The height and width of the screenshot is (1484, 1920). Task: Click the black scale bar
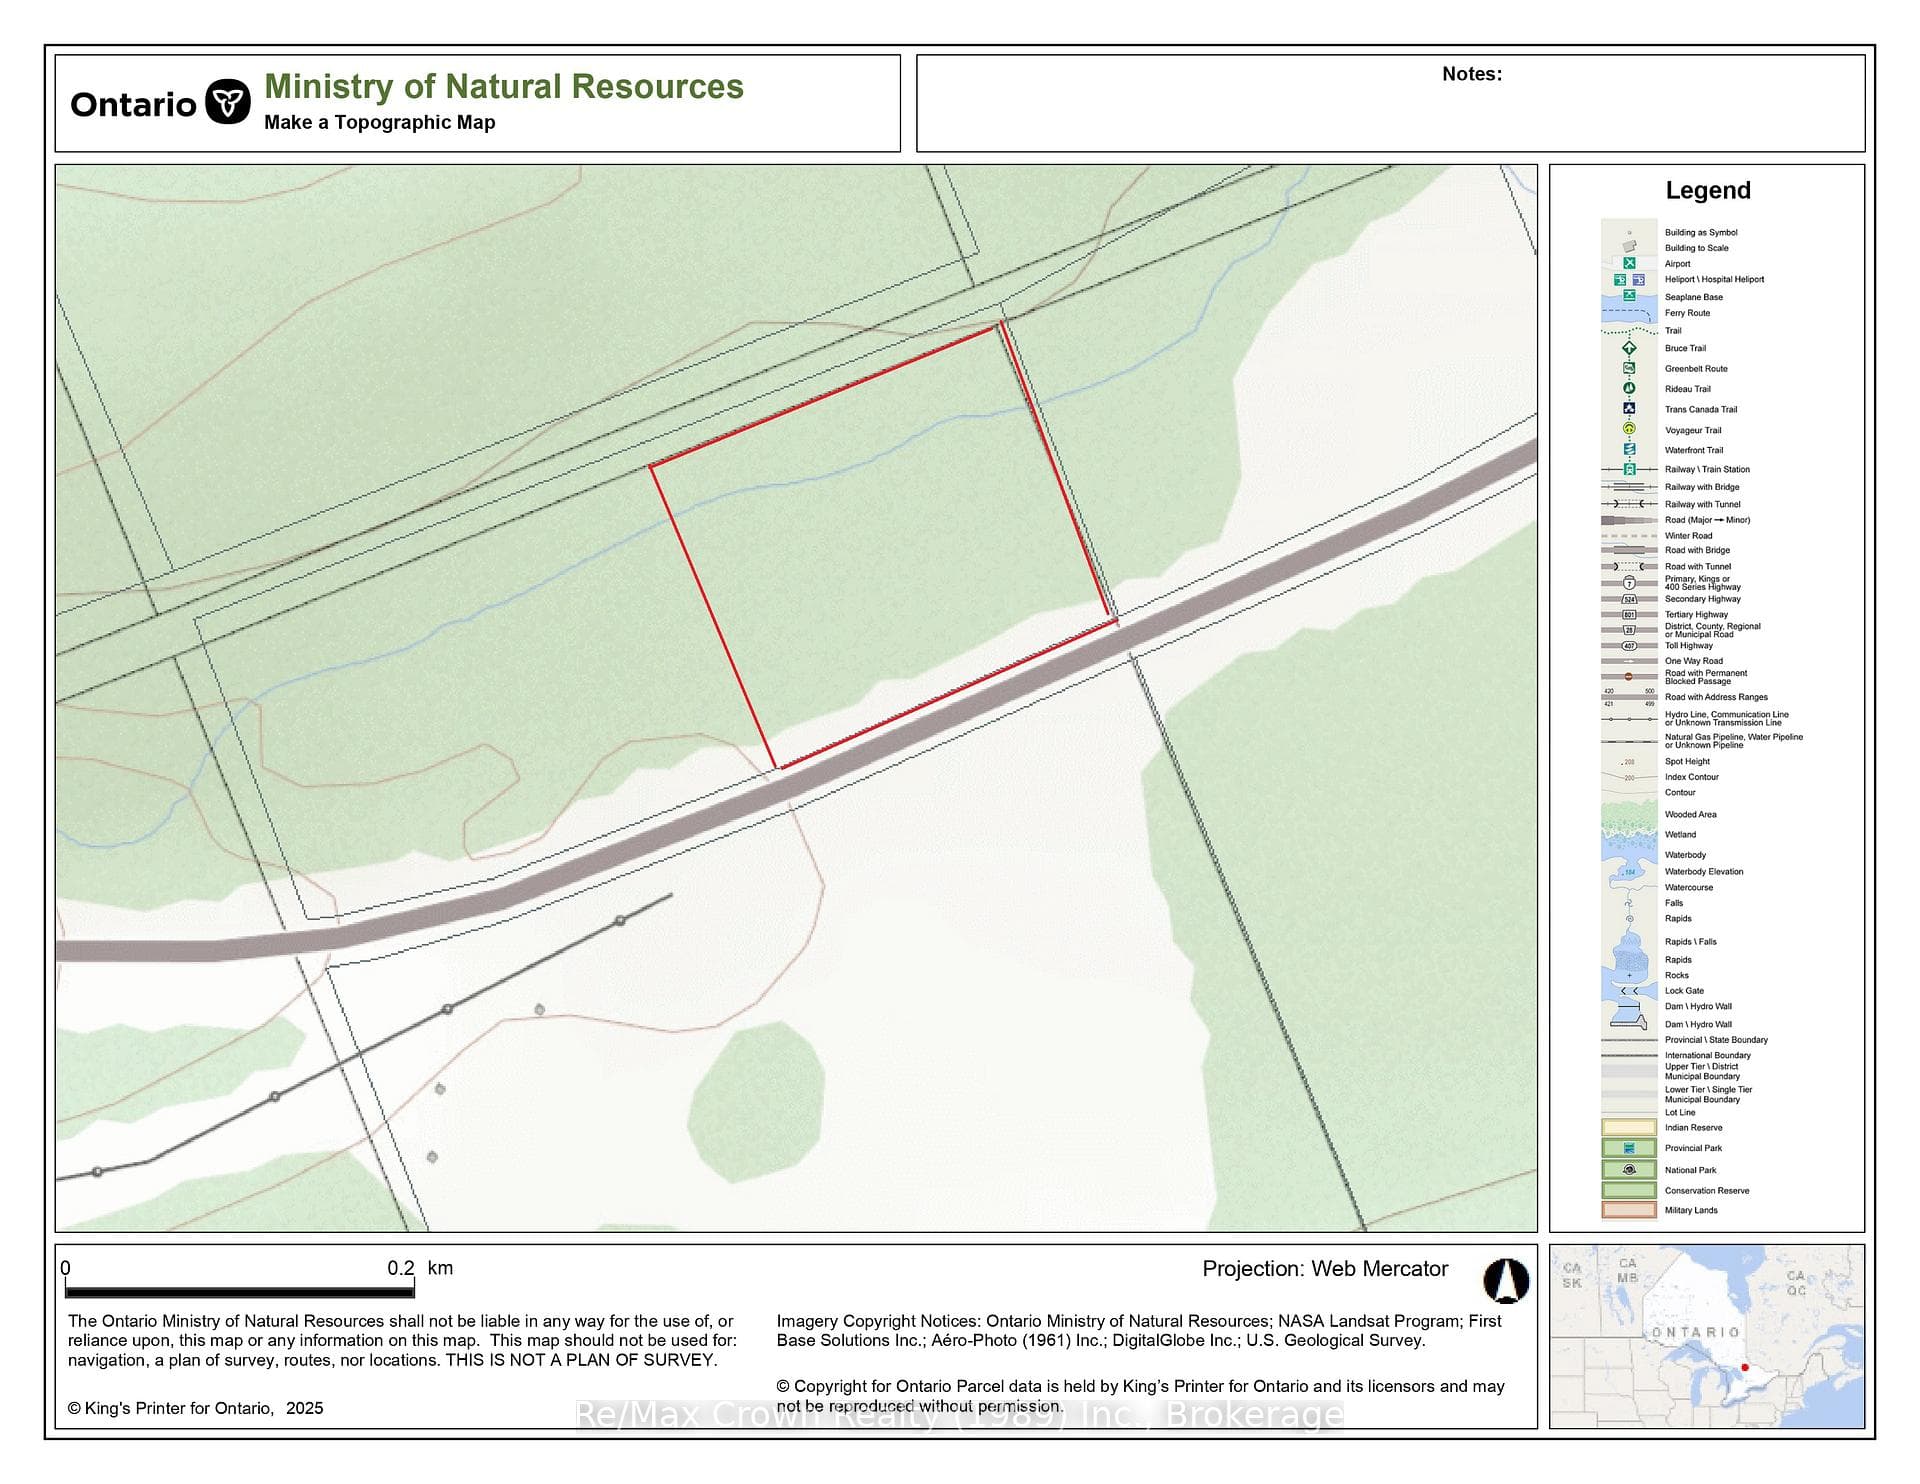(239, 1292)
